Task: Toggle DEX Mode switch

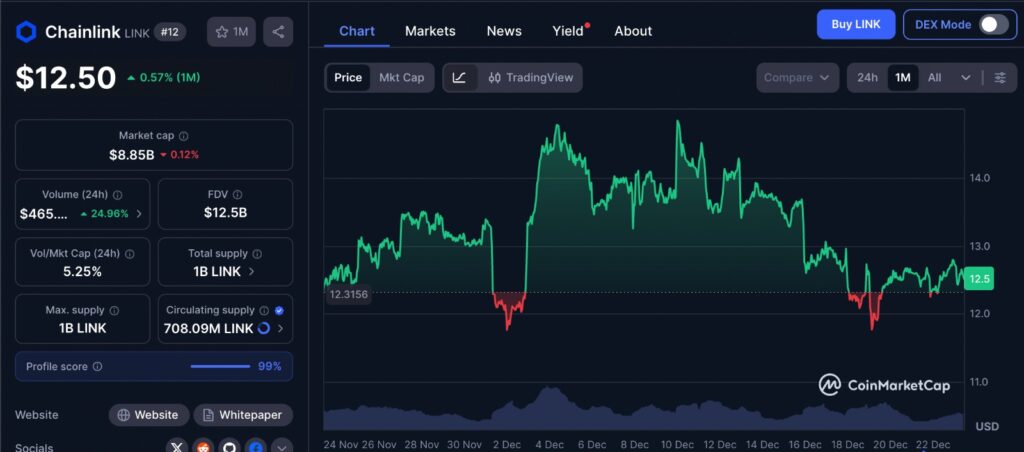Action: [993, 25]
